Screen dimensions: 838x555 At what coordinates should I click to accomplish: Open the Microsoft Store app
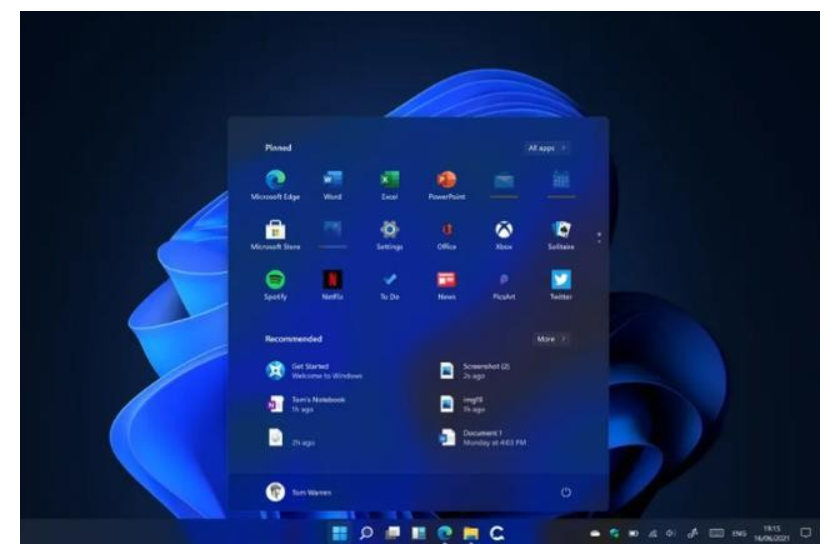pyautogui.click(x=275, y=235)
